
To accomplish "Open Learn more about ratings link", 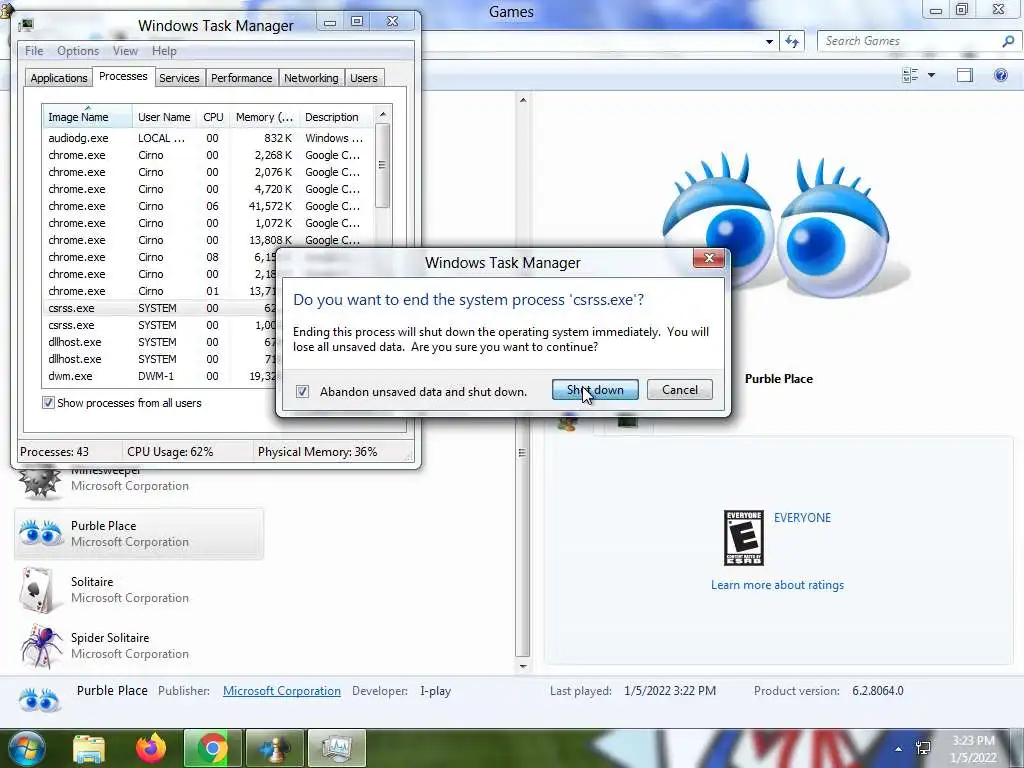I will 777,585.
